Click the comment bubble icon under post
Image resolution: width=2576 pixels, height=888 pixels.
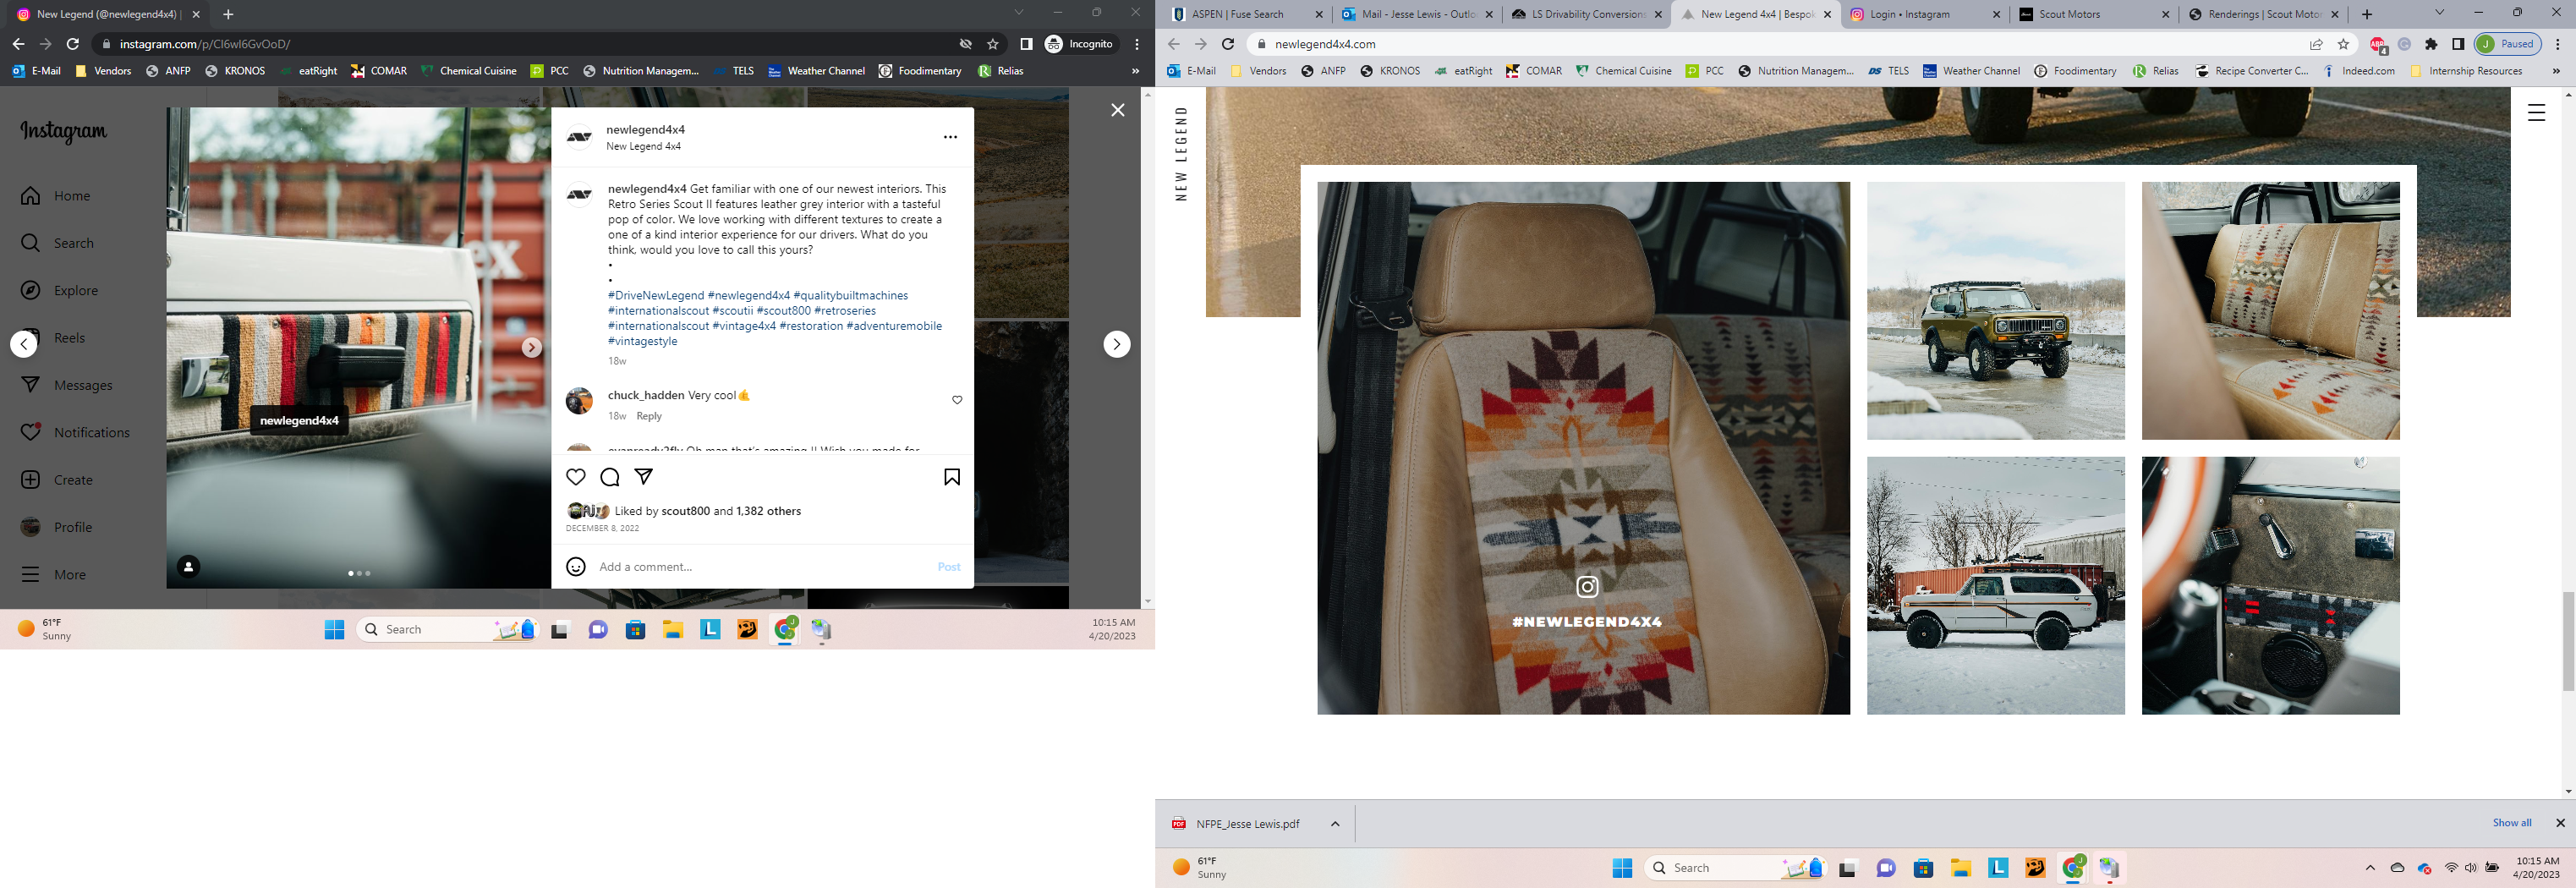(x=610, y=477)
